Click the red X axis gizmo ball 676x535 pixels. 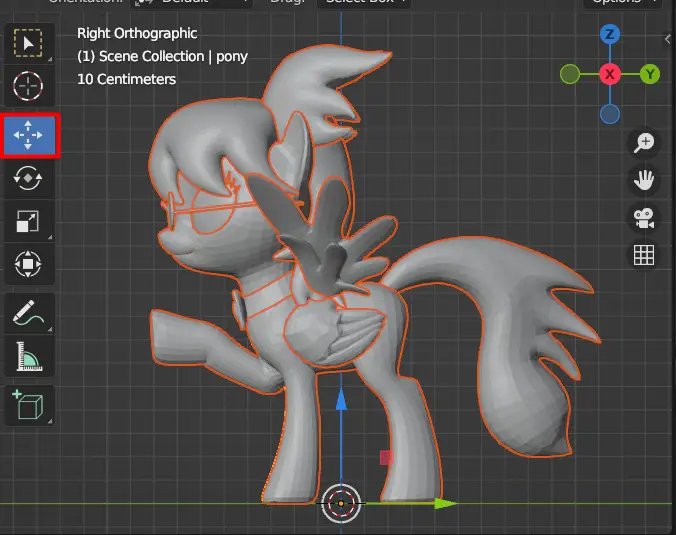pos(610,75)
